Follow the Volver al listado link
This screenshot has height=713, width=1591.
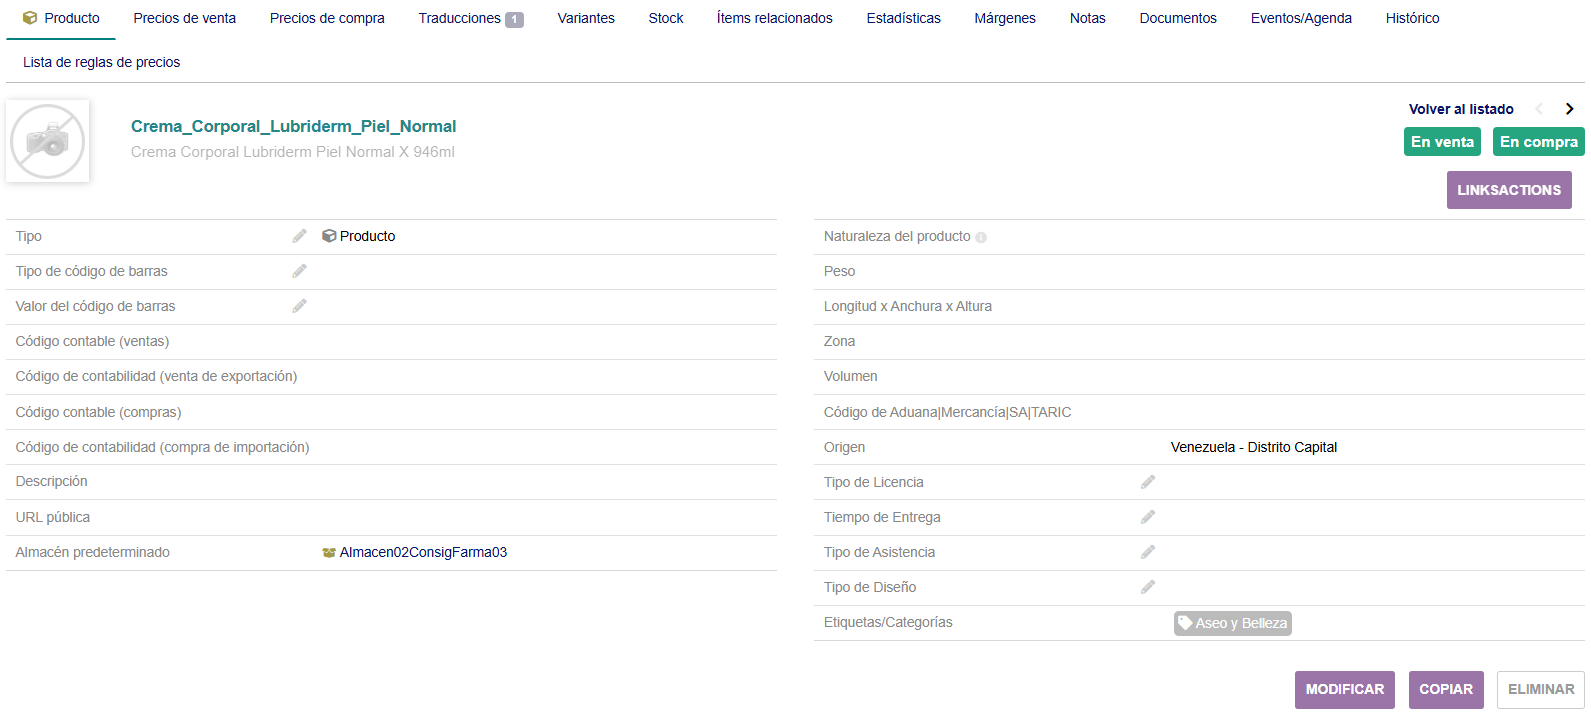pos(1460,109)
